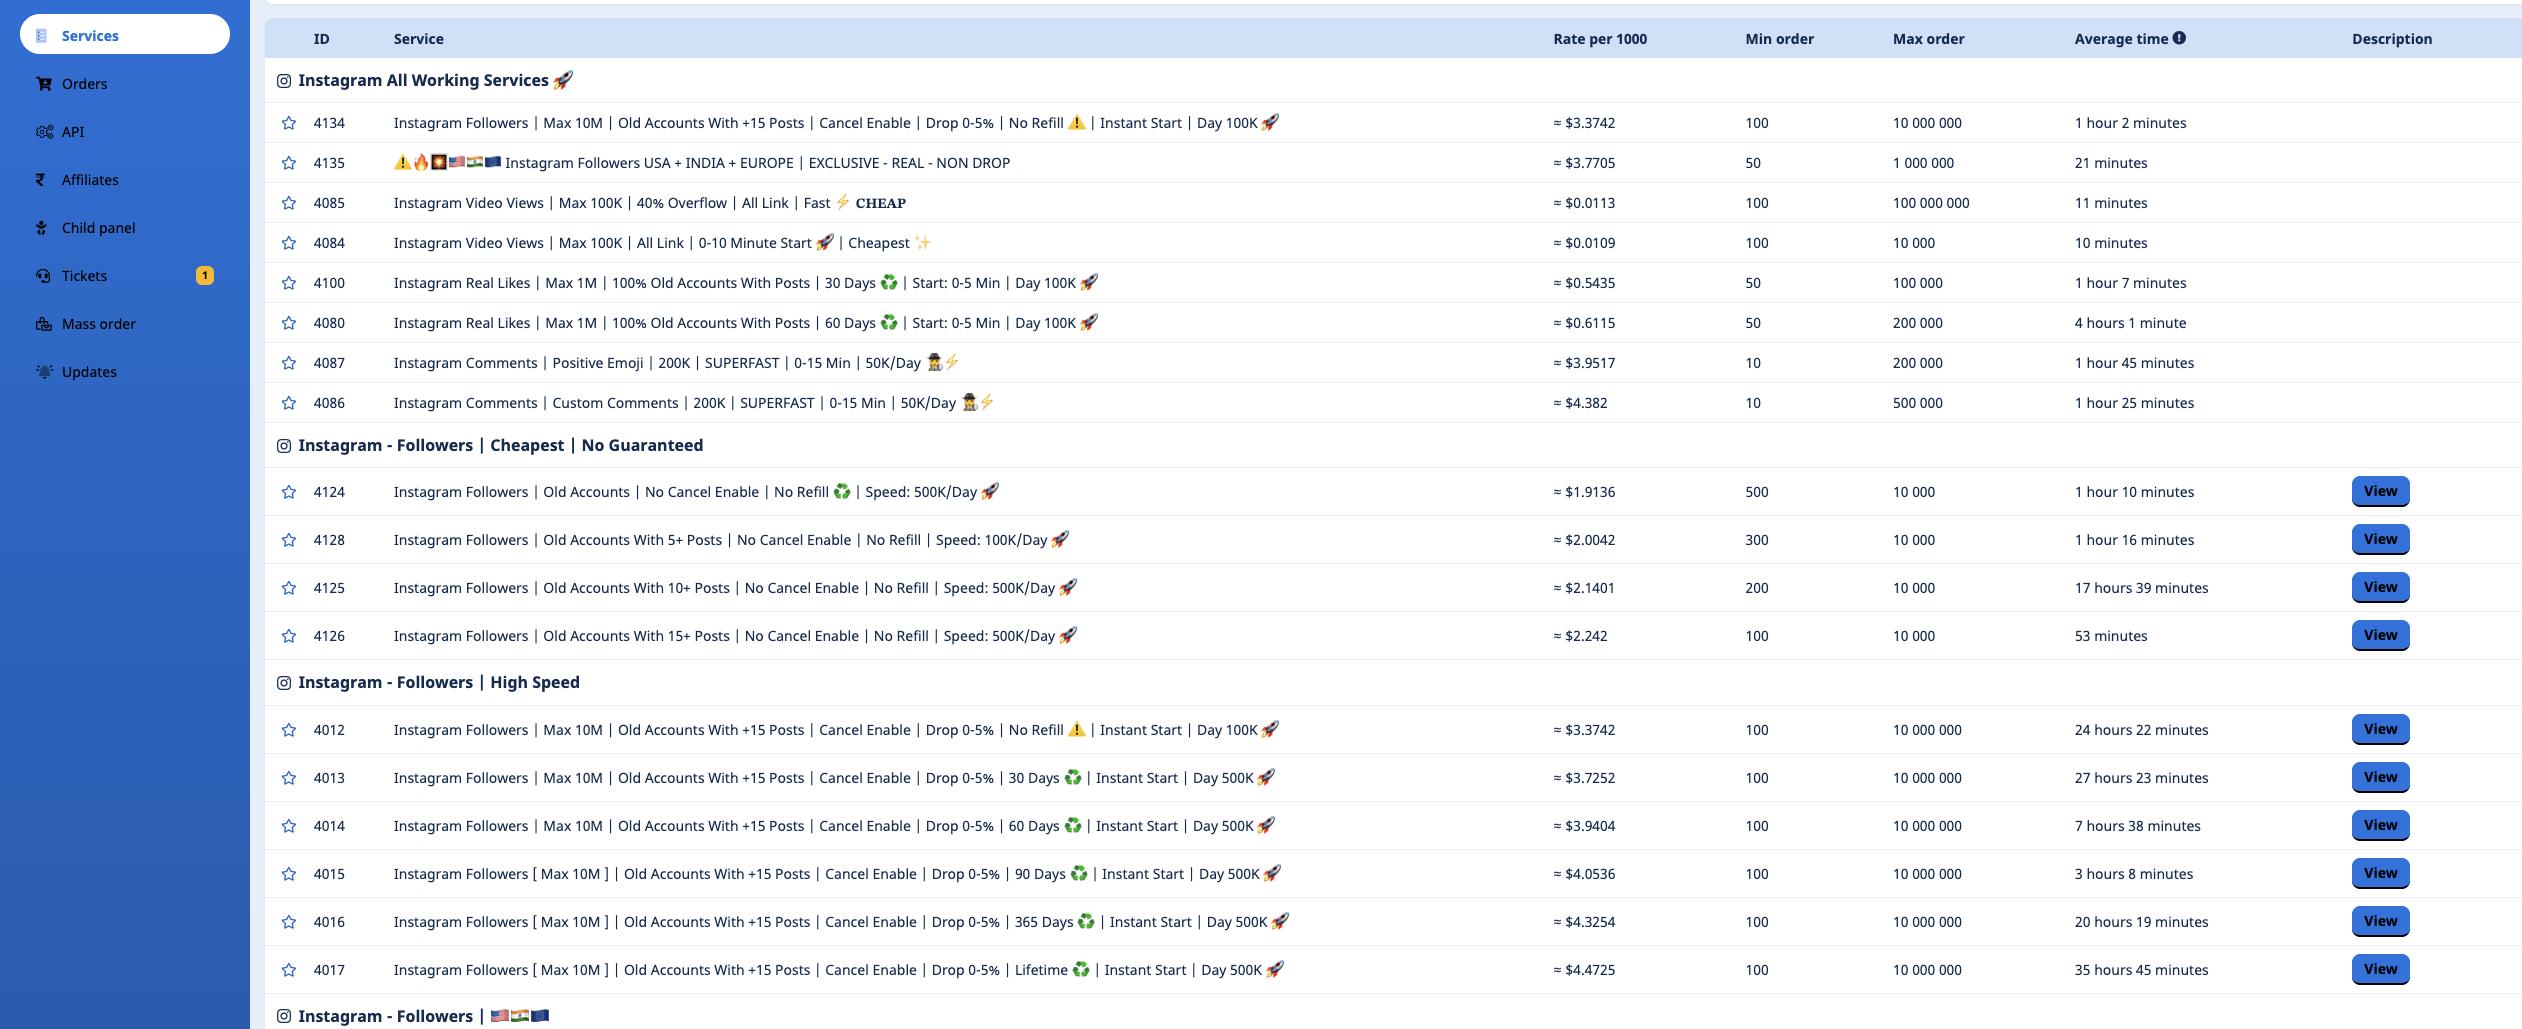Click the Affiliates rupee icon
This screenshot has width=2522, height=1029.
tap(41, 180)
